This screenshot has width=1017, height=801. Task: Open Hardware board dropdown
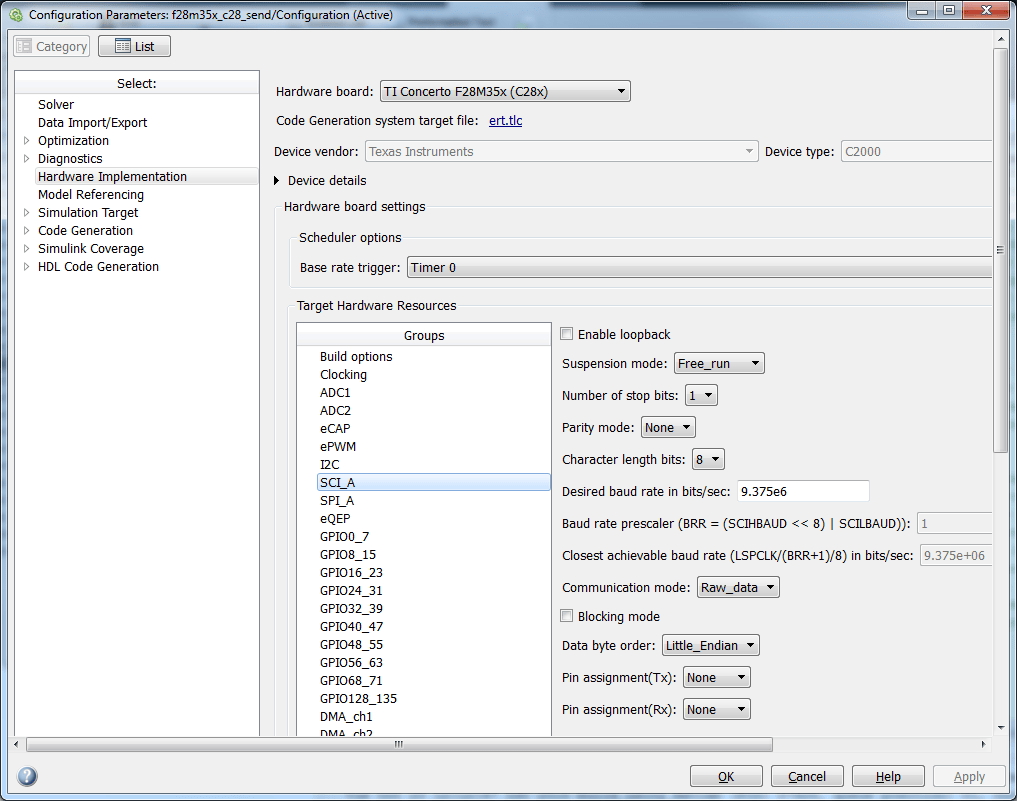(505, 91)
